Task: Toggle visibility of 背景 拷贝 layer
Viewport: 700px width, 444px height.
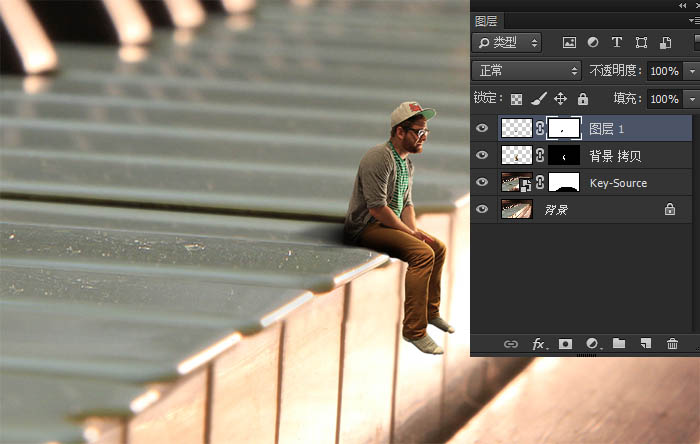Action: point(483,155)
